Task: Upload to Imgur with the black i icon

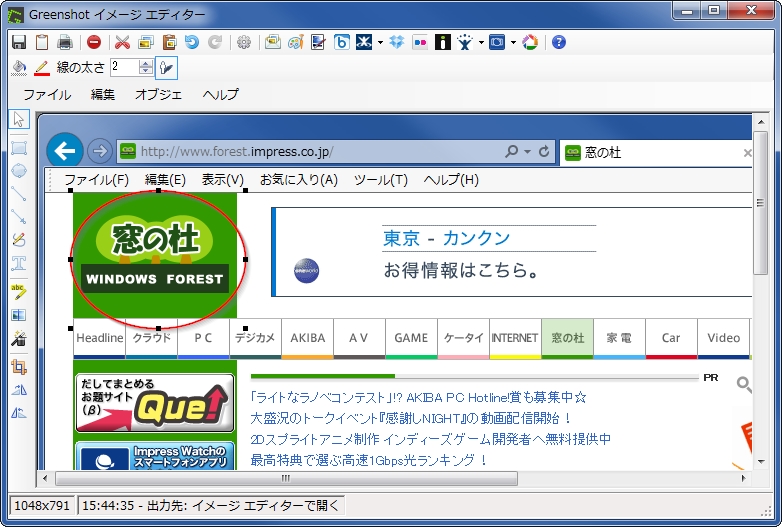Action: coord(443,42)
